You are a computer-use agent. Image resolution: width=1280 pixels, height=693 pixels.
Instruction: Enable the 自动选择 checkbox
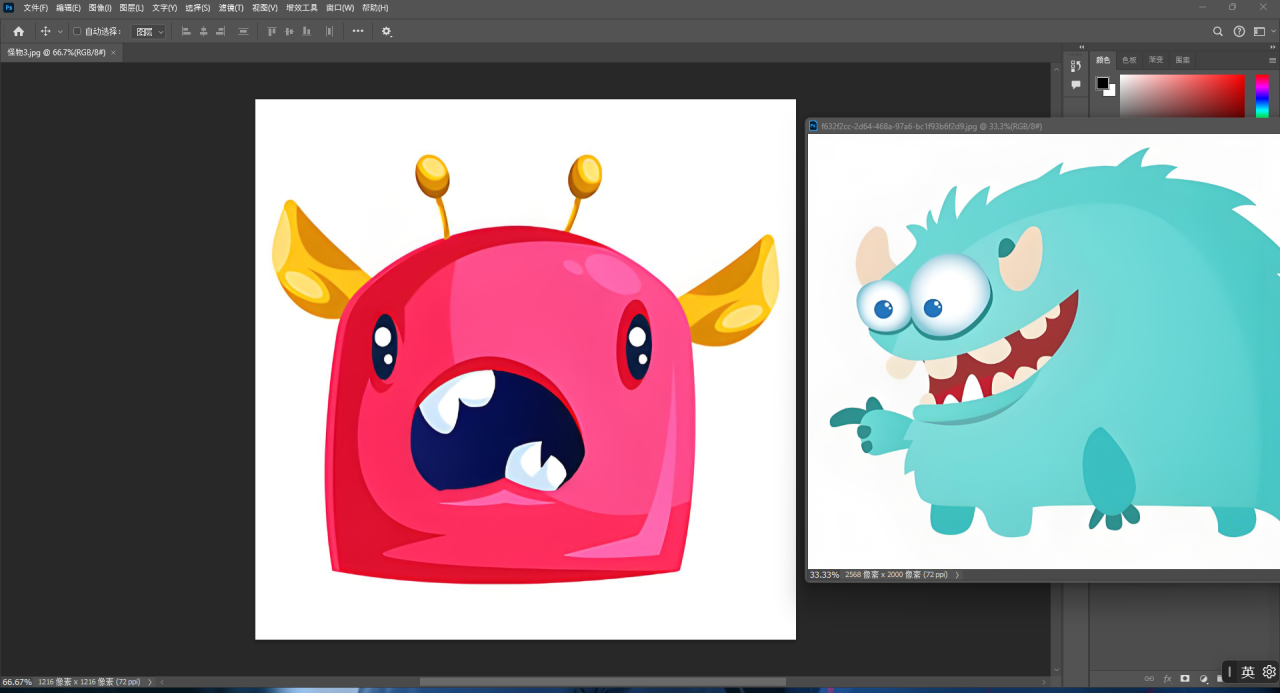coord(77,31)
